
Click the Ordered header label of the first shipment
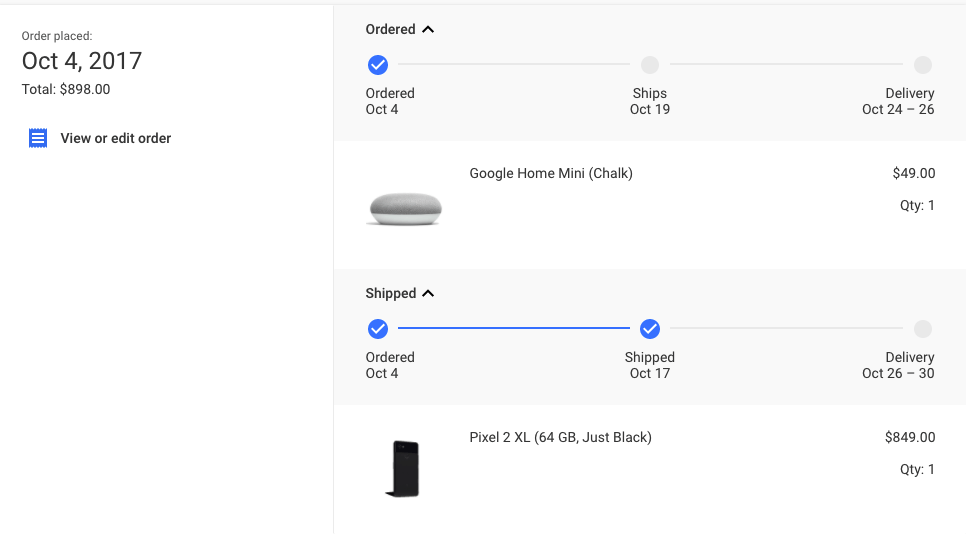pyautogui.click(x=390, y=30)
